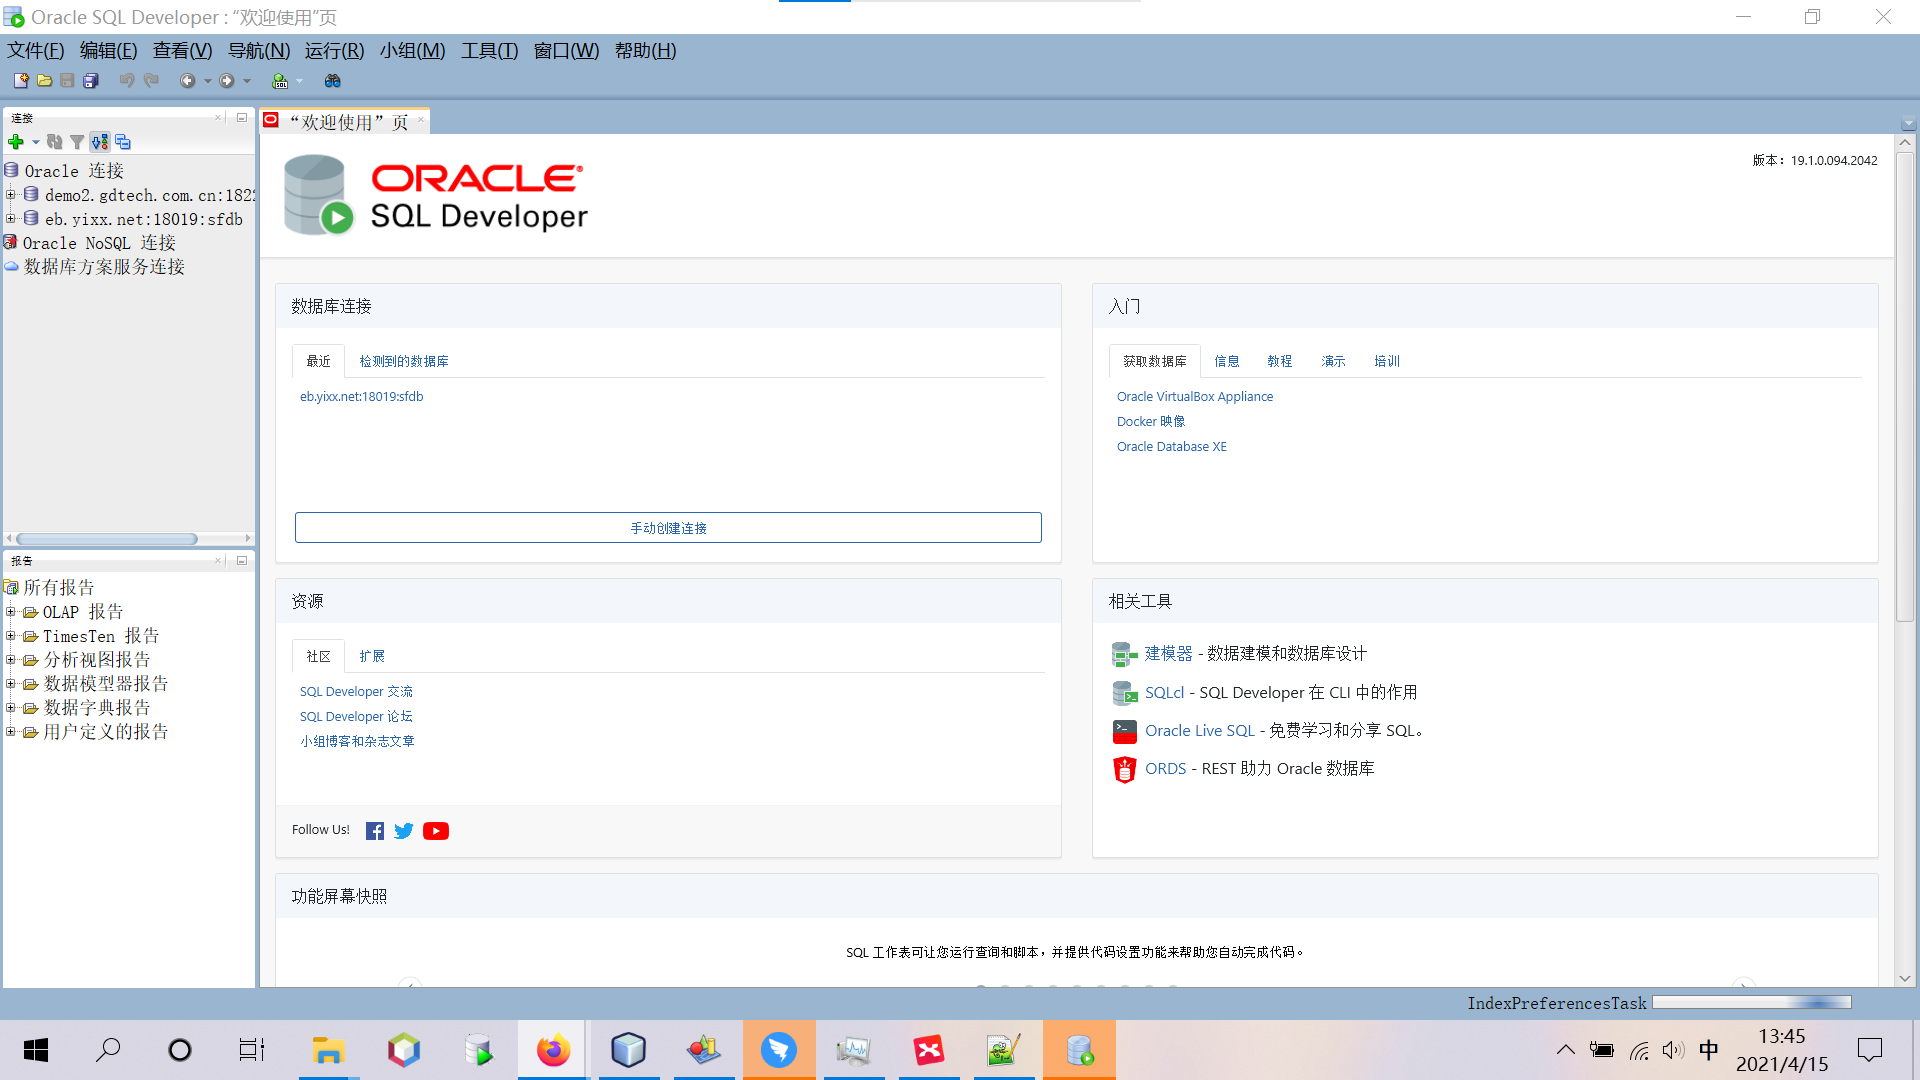Click the Open folder icon in the toolbar
This screenshot has height=1080, width=1920.
tap(44, 81)
